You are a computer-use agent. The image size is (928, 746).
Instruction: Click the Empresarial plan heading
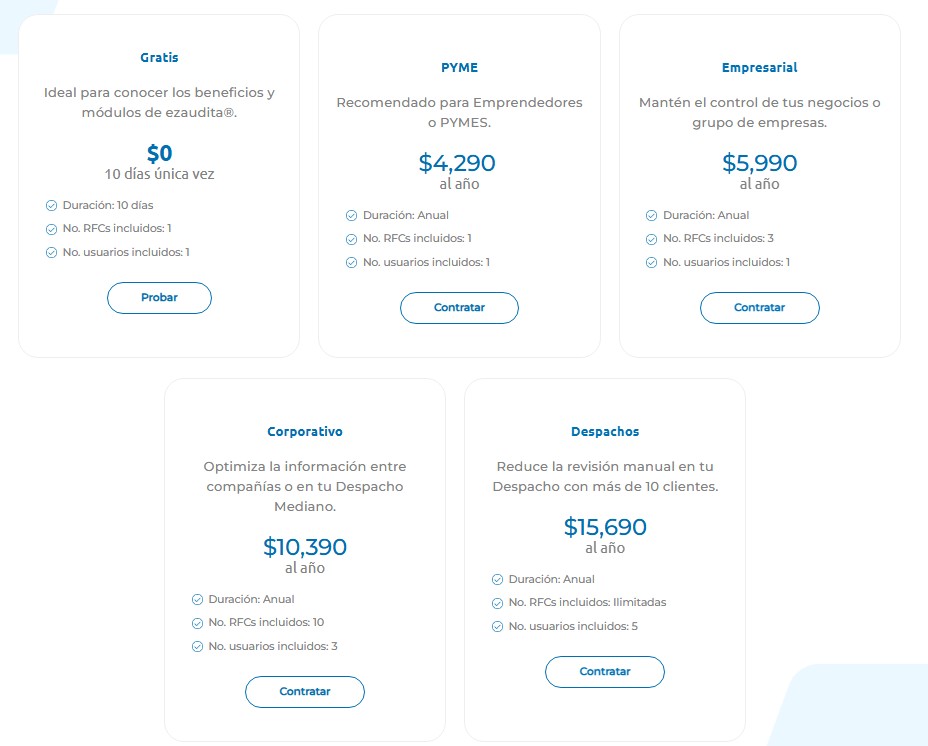coord(759,67)
